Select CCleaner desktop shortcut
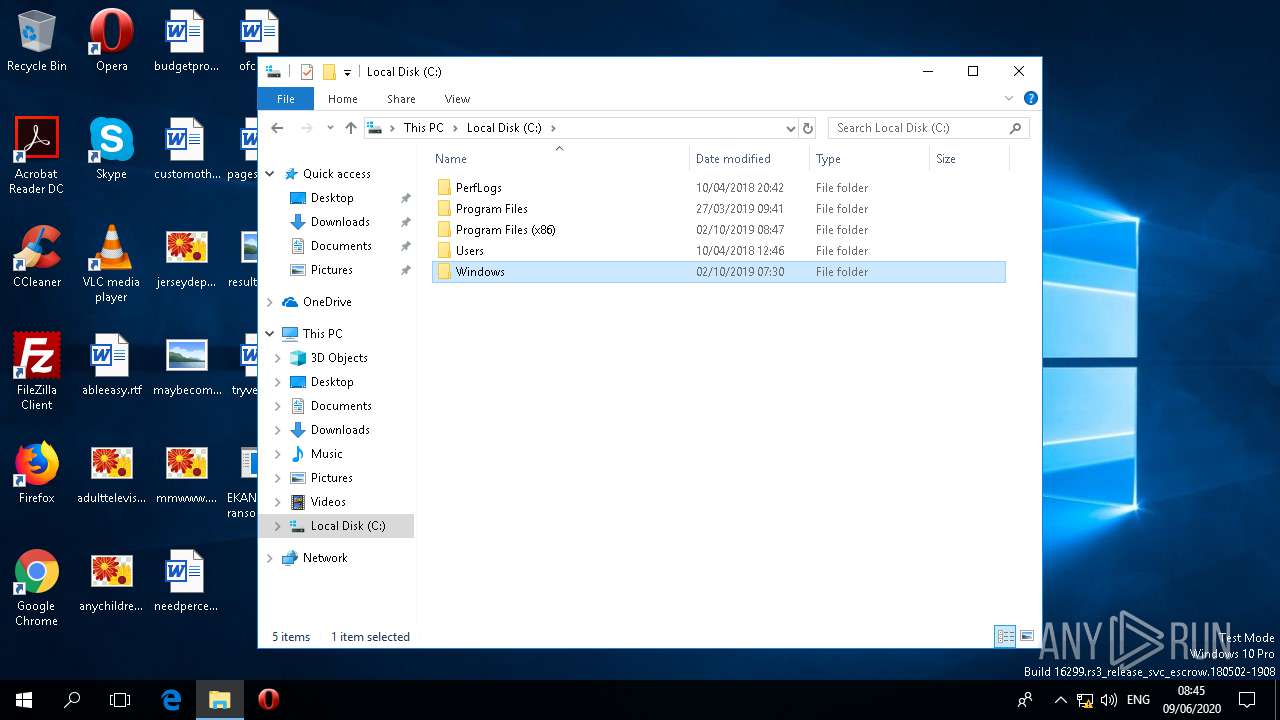The image size is (1280, 720). 37,257
